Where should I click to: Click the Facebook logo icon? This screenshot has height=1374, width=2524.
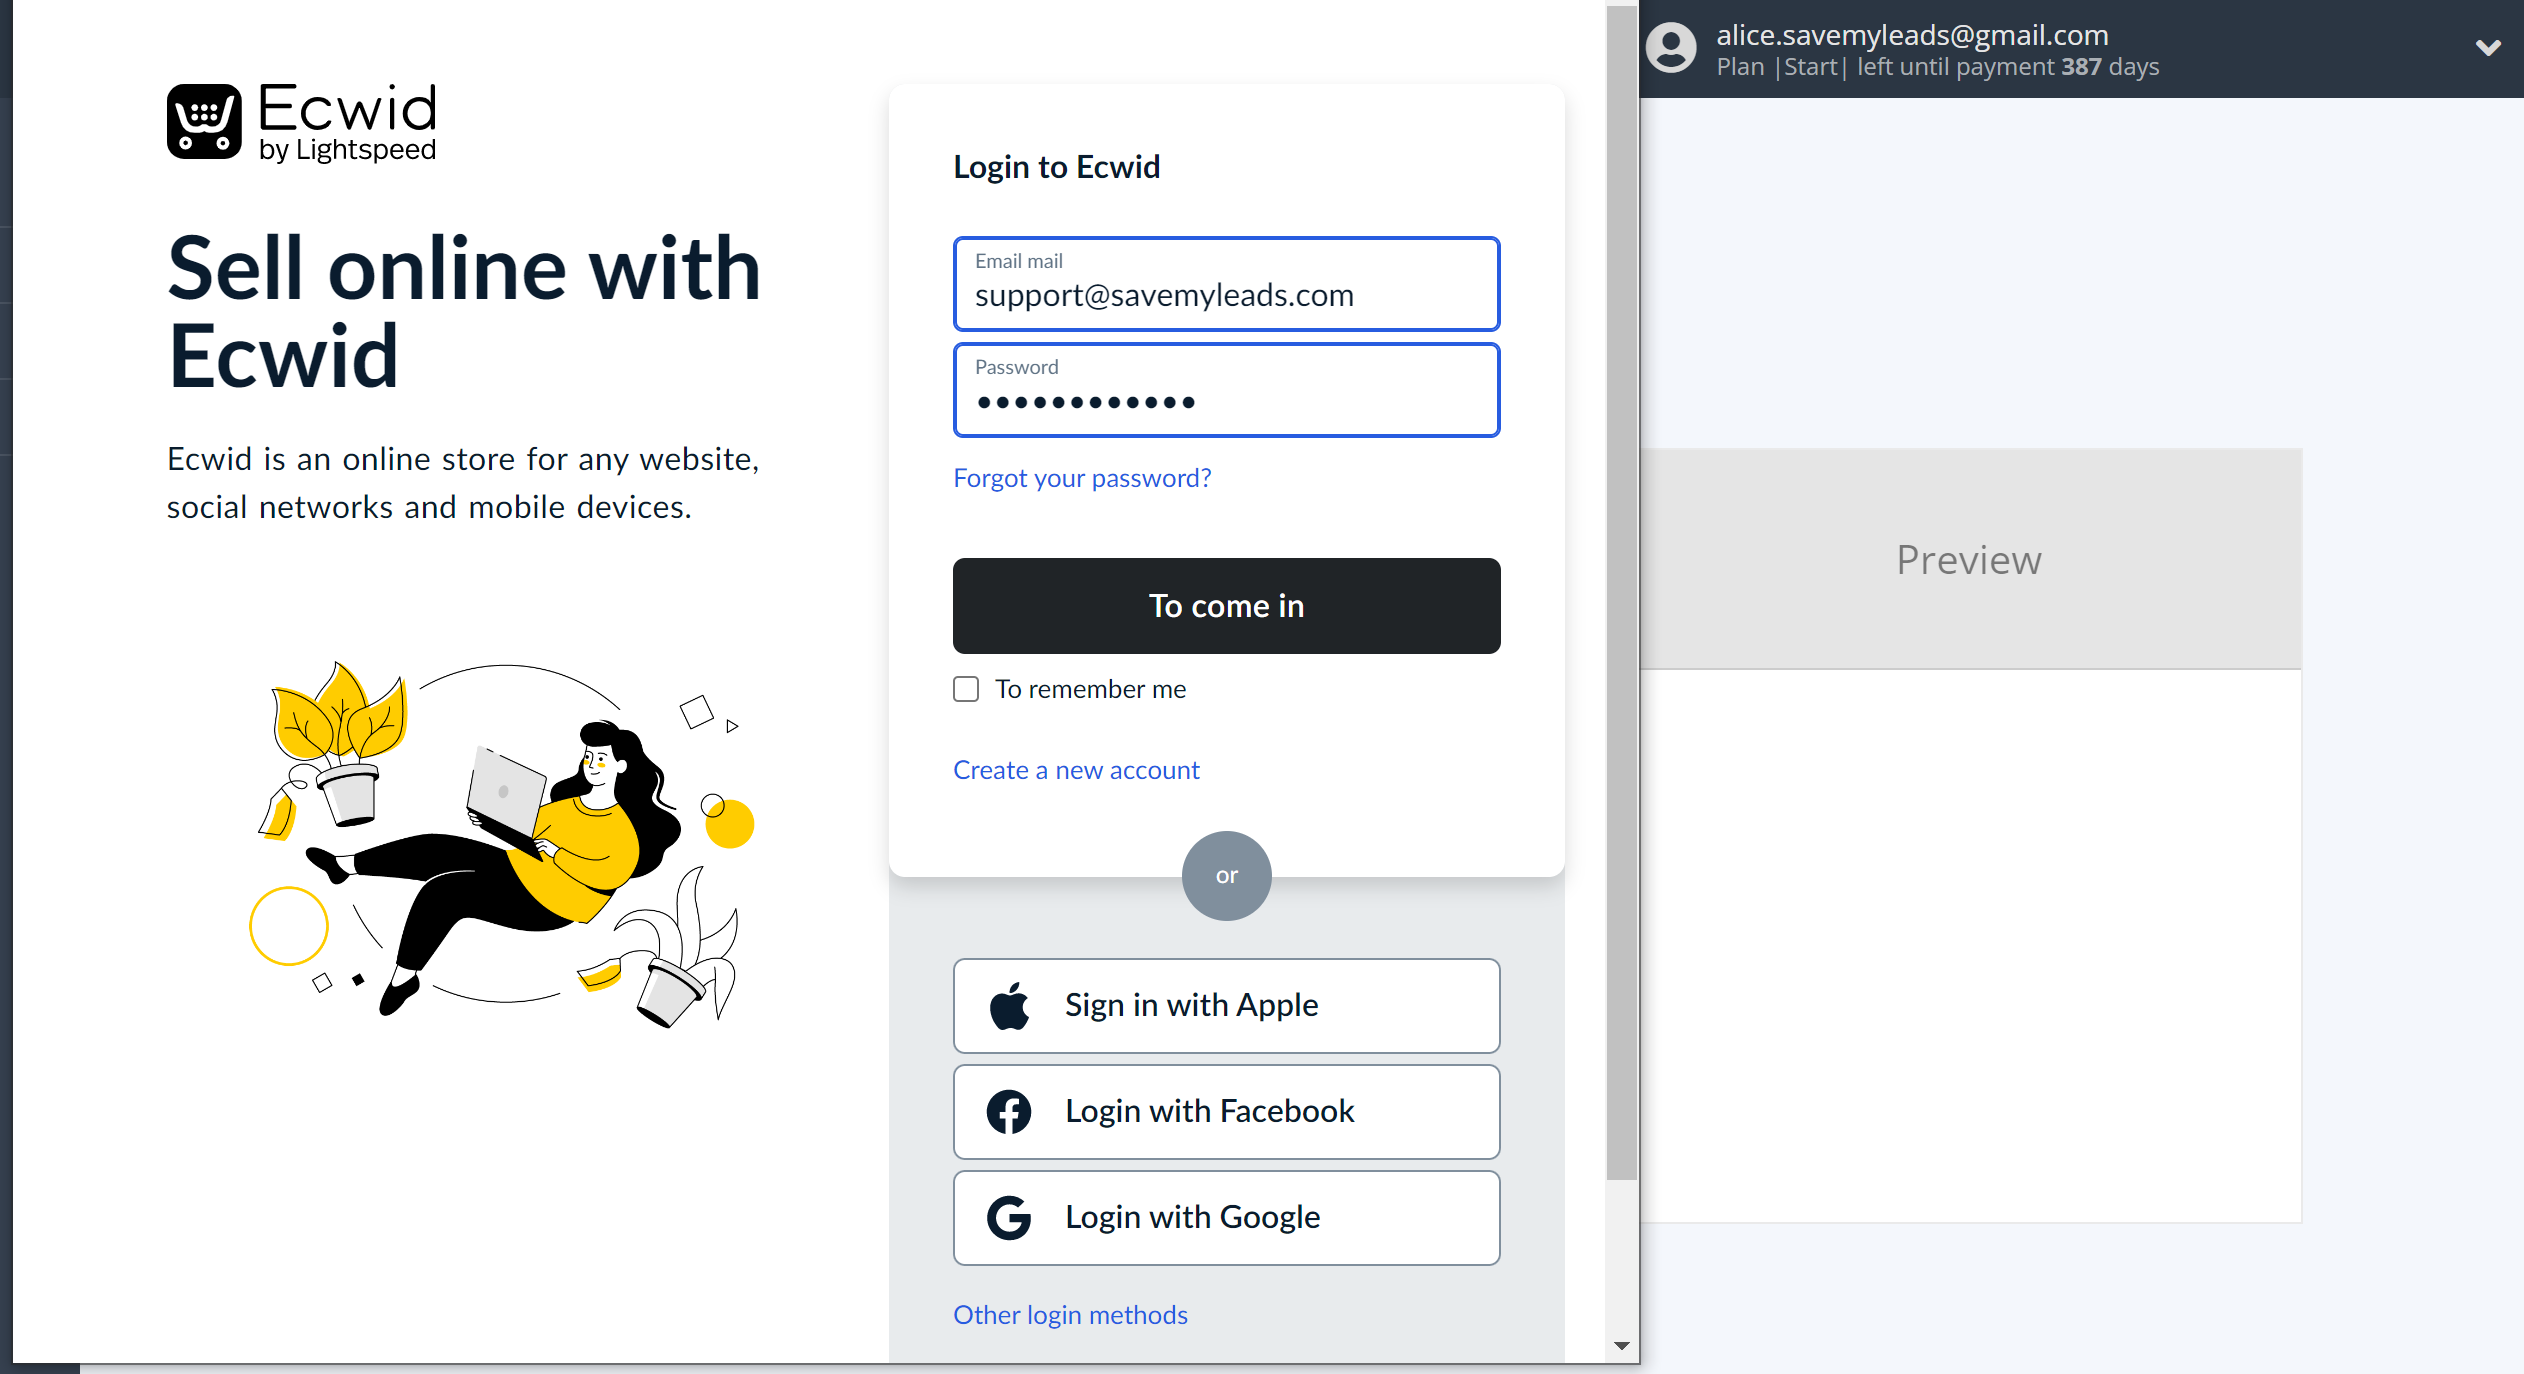click(1009, 1112)
